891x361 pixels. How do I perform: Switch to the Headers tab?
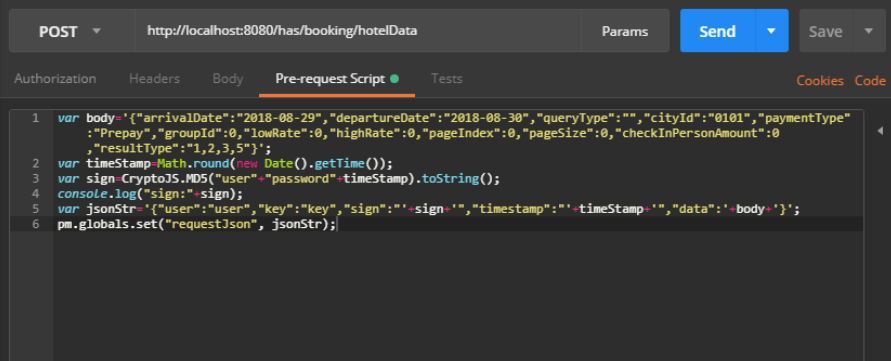point(155,79)
